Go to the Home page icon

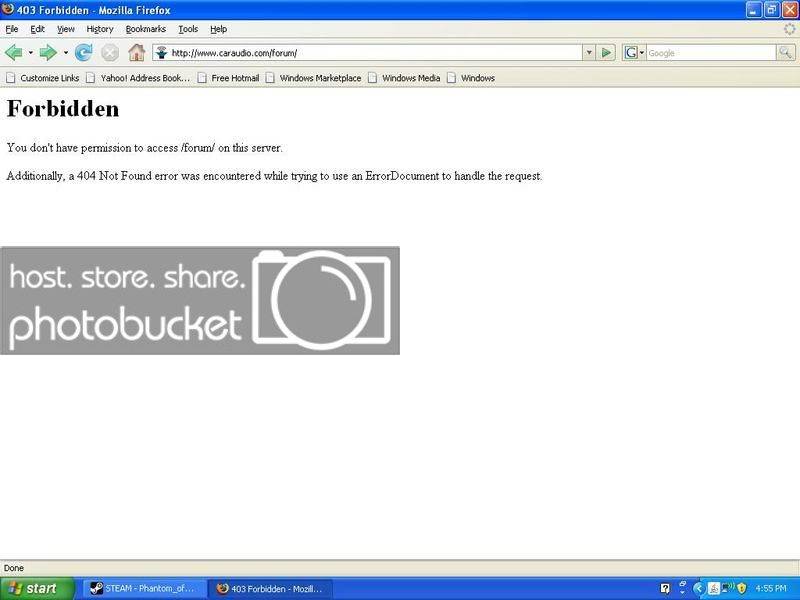point(136,52)
